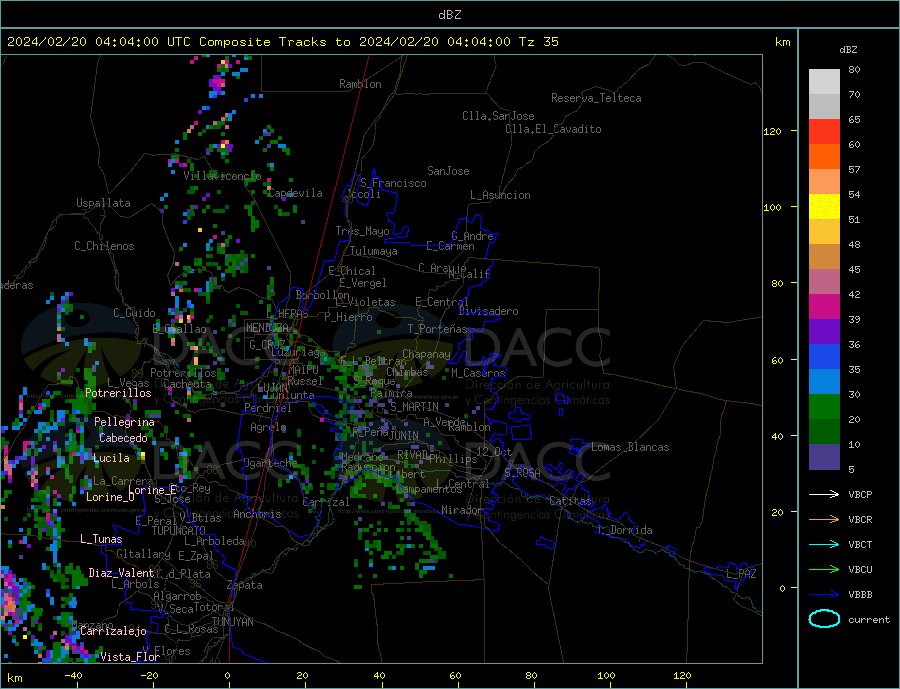Click the '100' tick on right axis
Viewport: 900px width, 689px height.
click(x=773, y=207)
